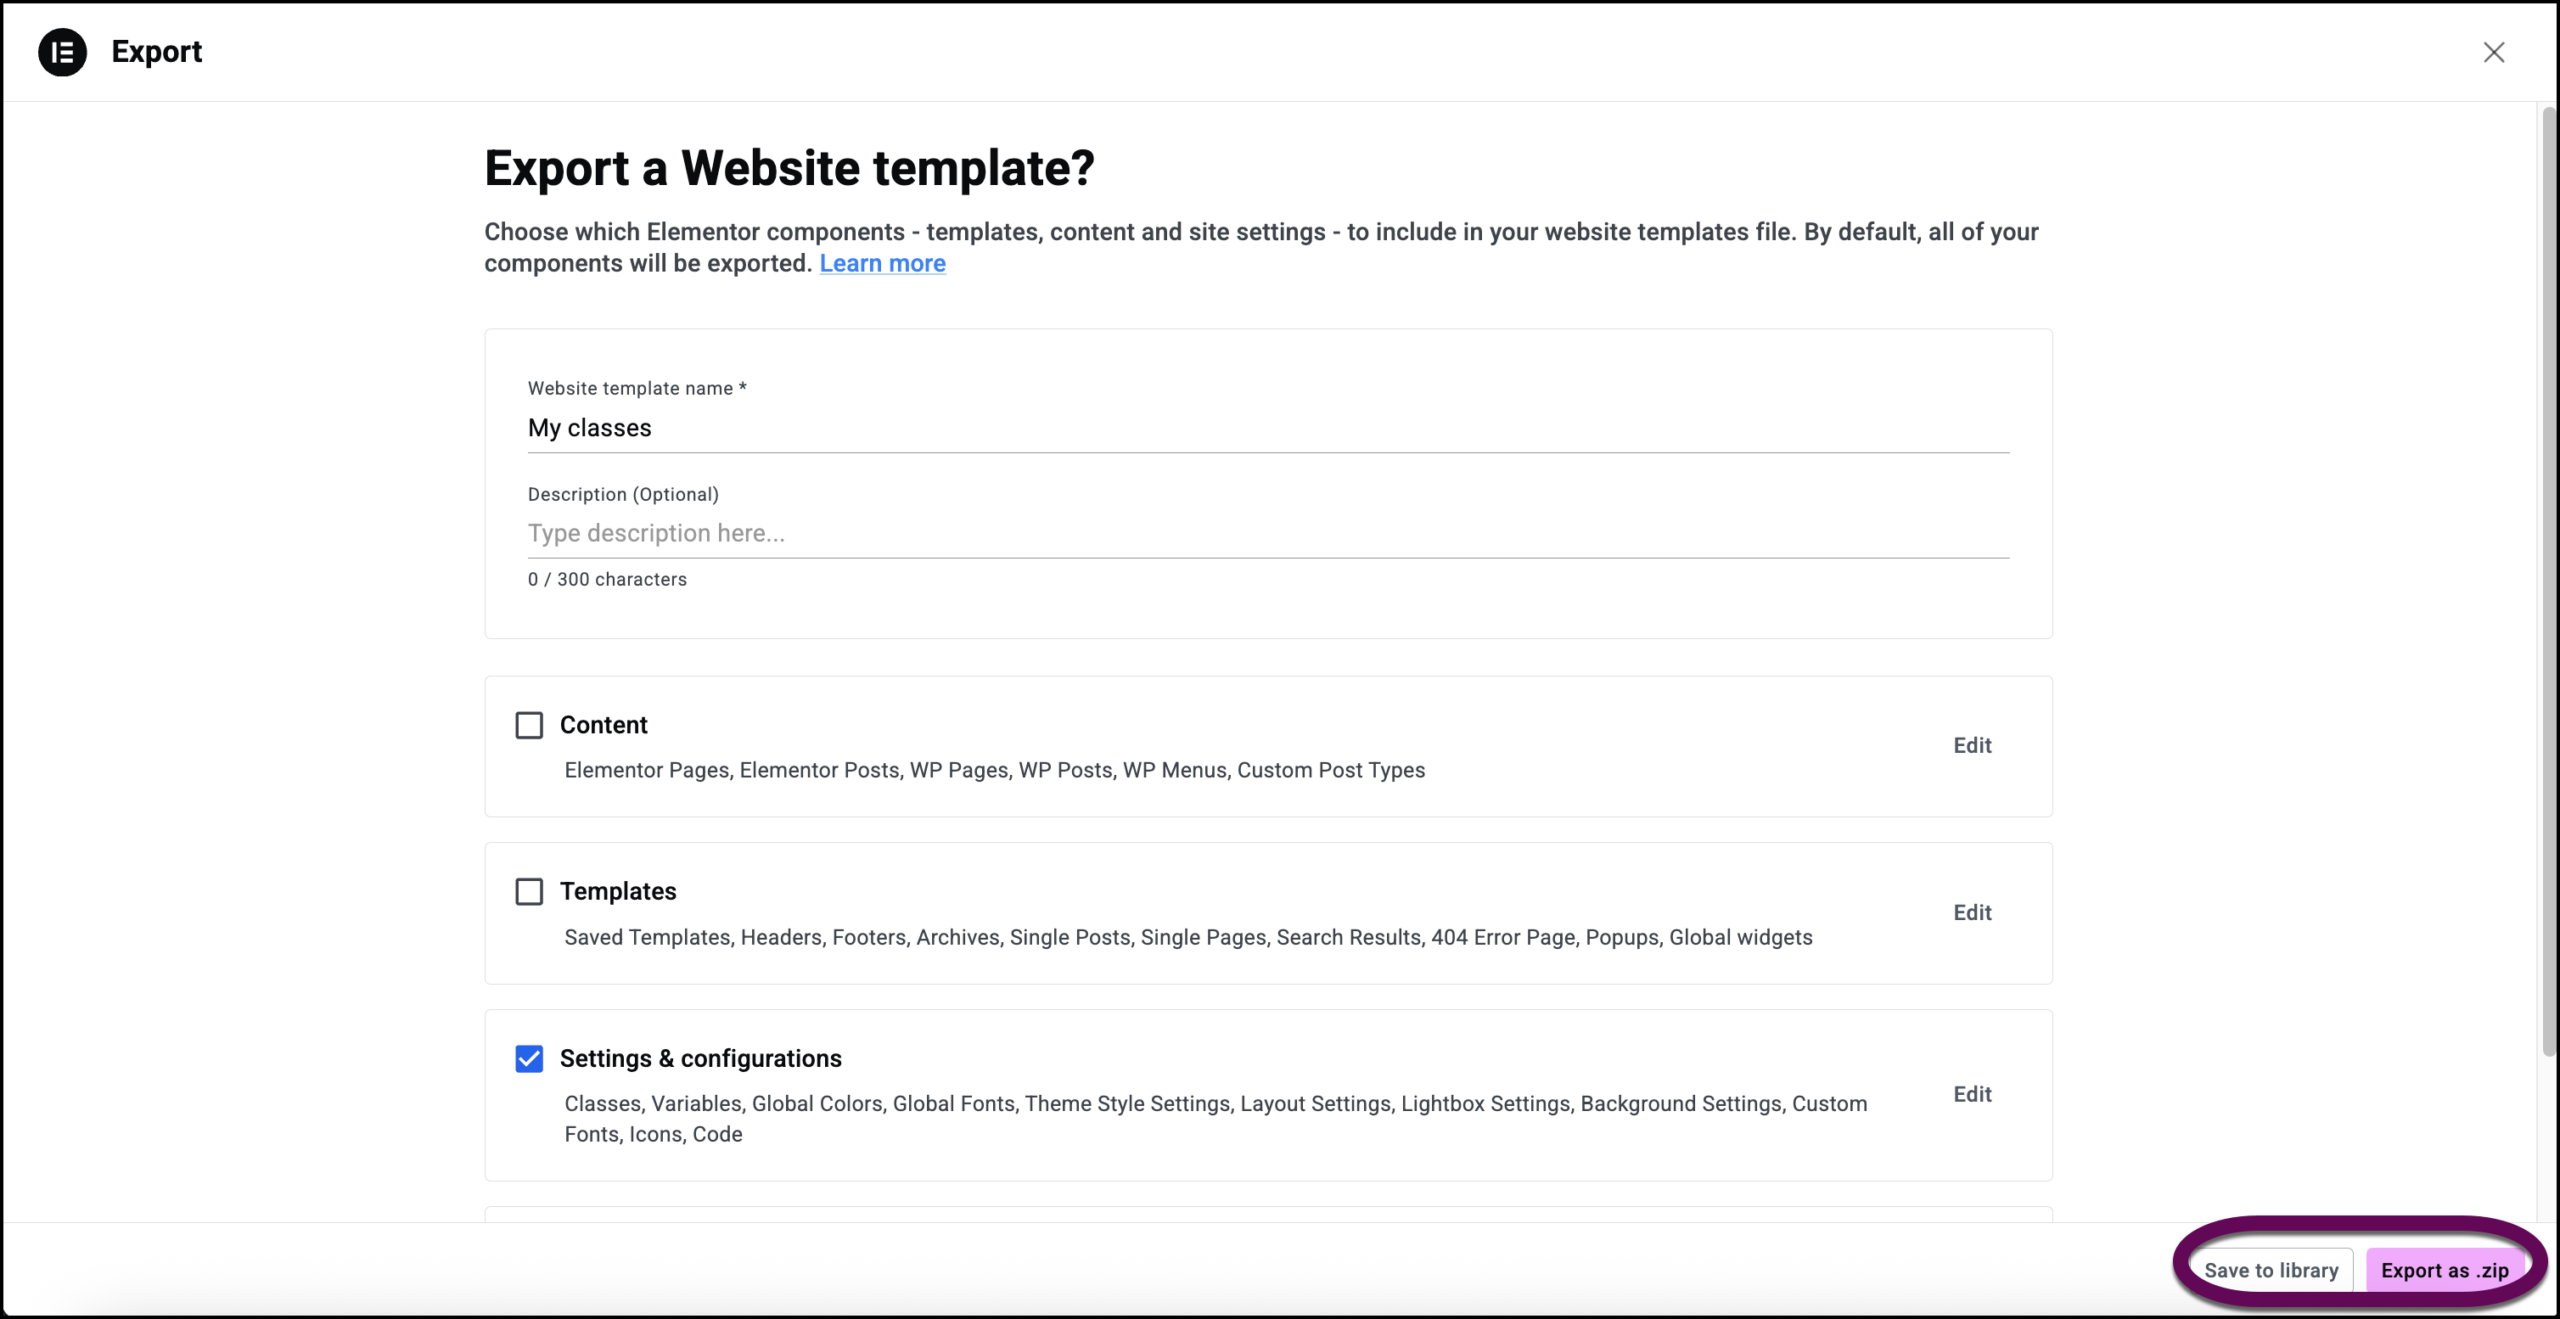The image size is (2560, 1319).
Task: Uncheck Settings & configurations checkbox
Action: 529,1058
